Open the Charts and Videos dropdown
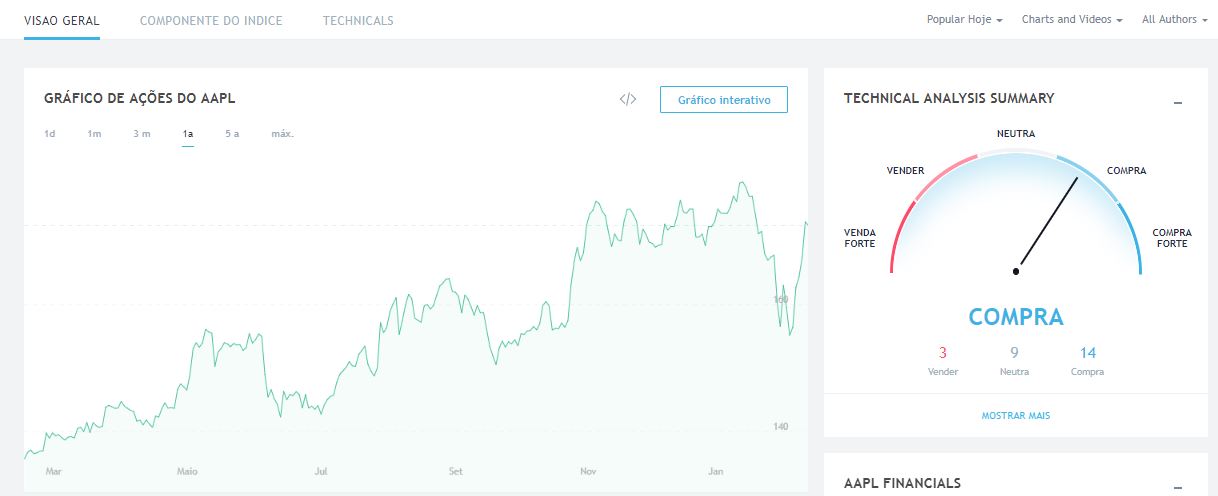Screen dimensions: 1218x496 tap(1072, 19)
